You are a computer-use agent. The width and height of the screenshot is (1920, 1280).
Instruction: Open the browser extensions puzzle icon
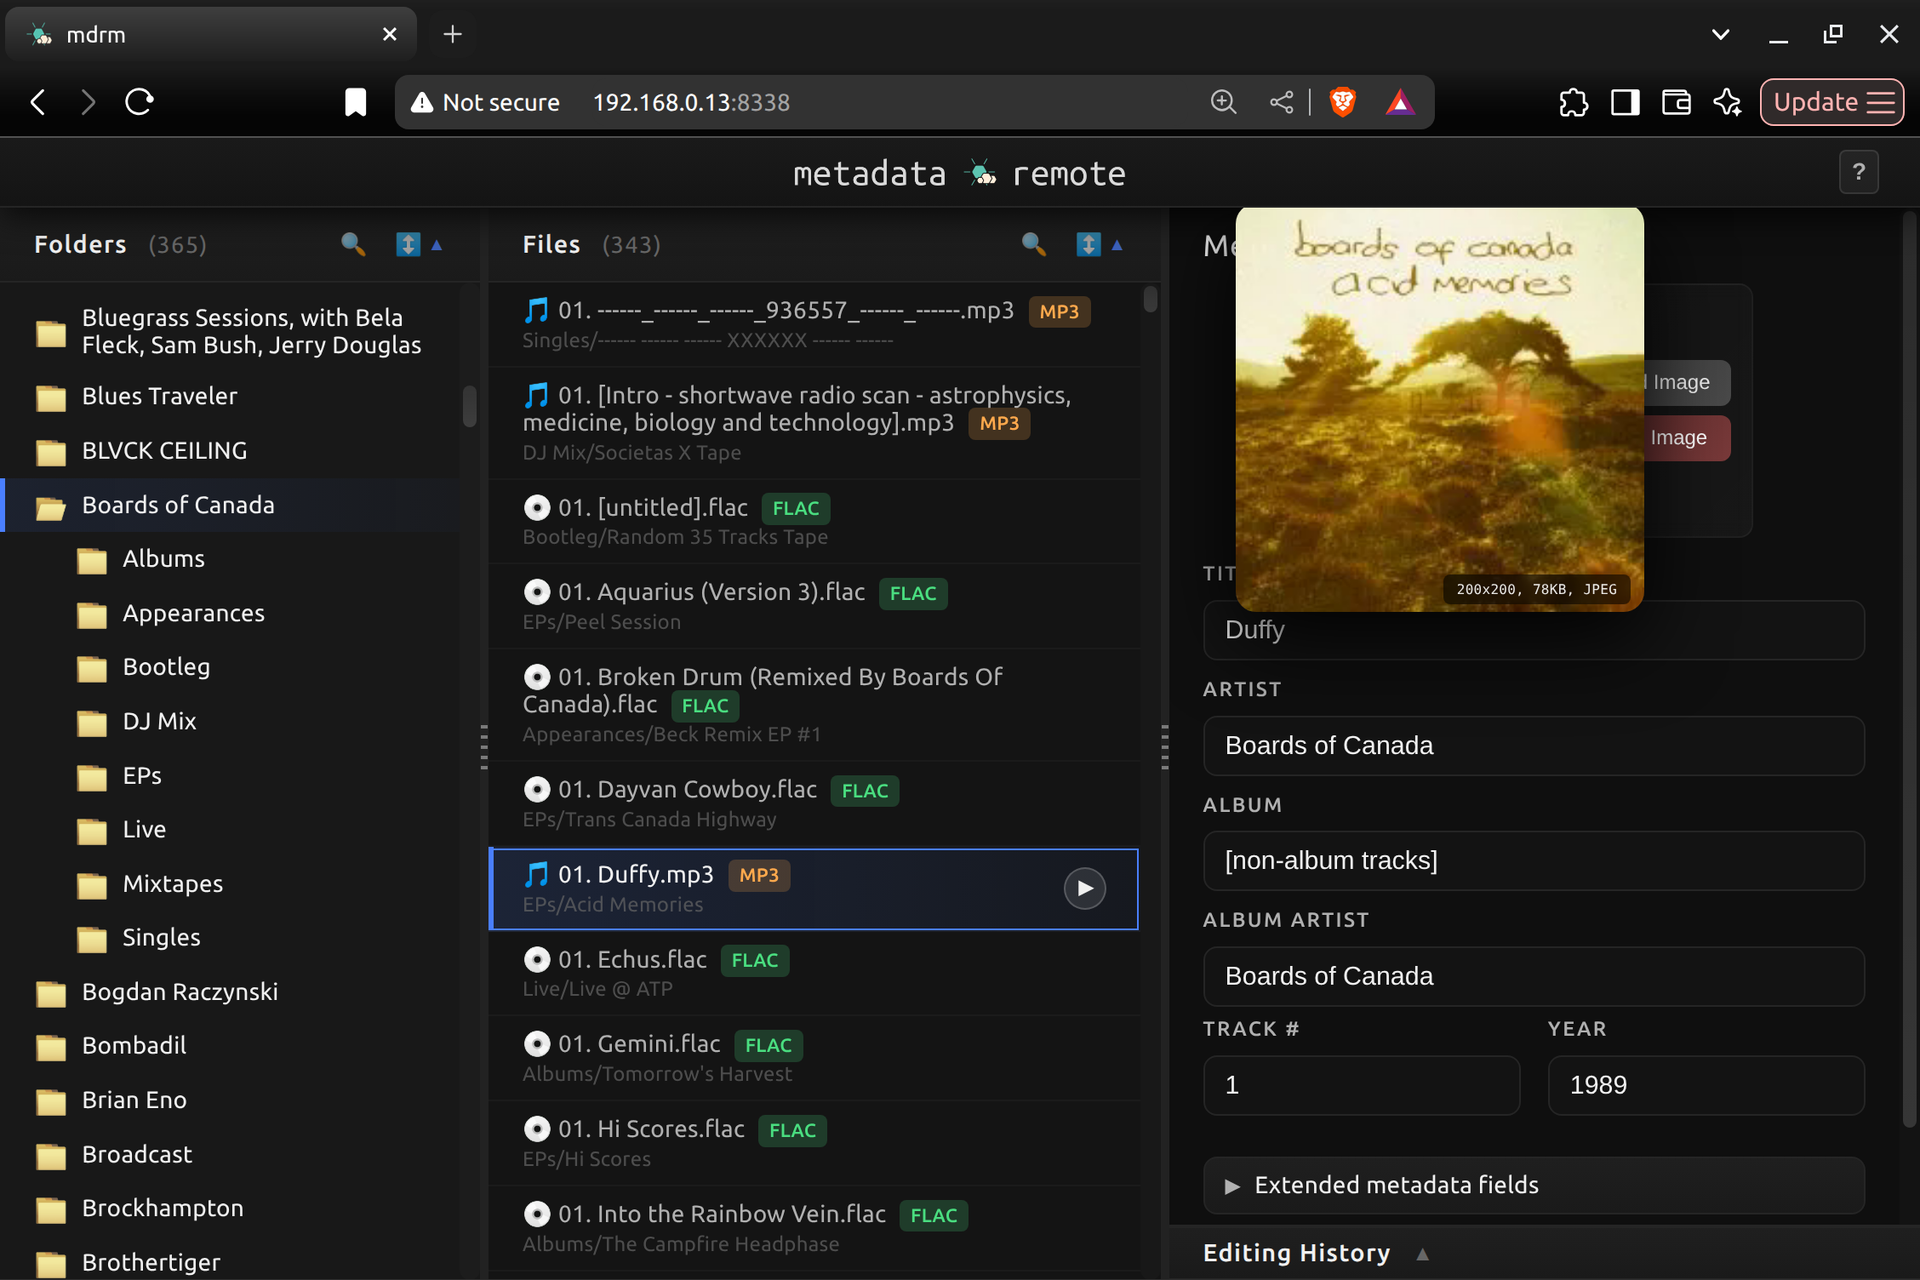coord(1573,102)
